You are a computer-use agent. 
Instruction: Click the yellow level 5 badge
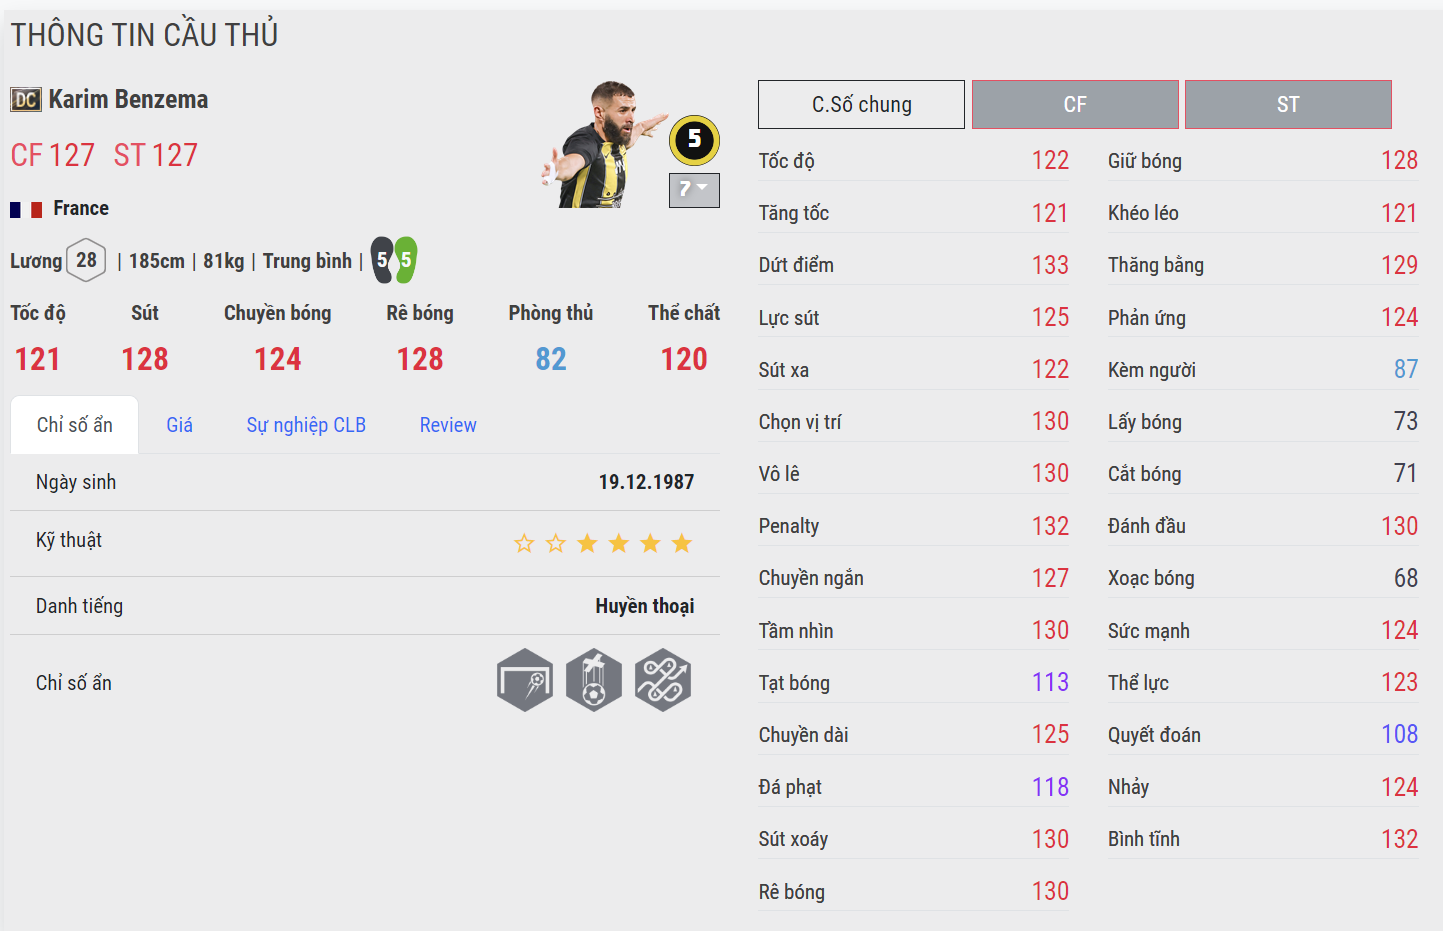coord(694,140)
